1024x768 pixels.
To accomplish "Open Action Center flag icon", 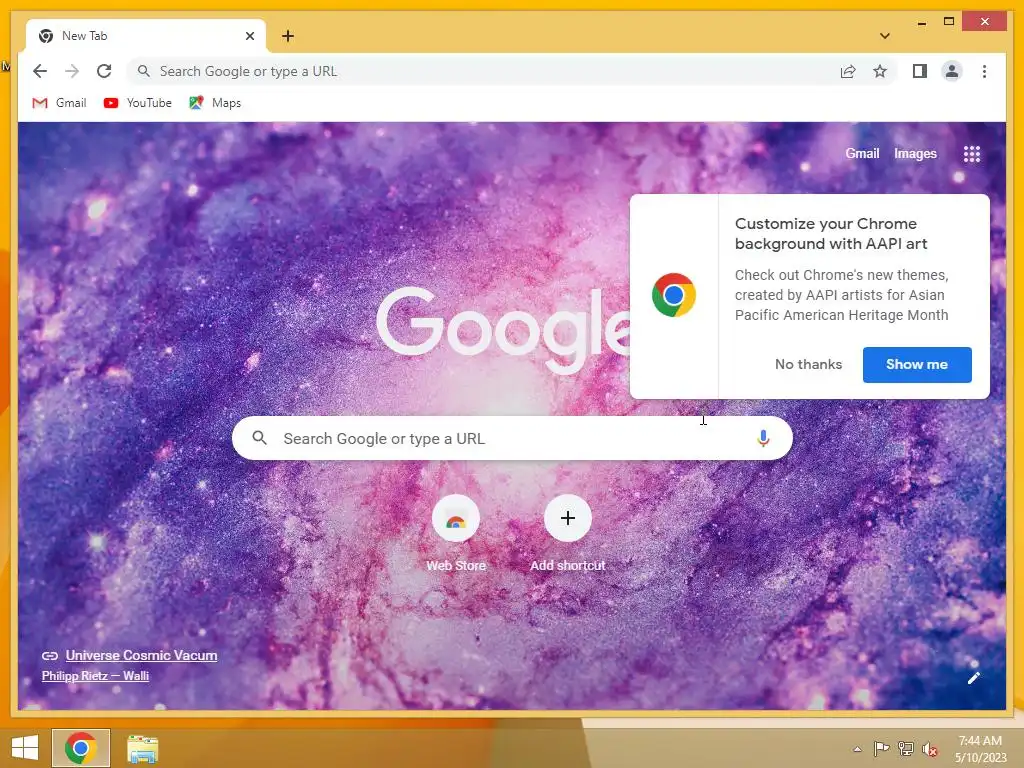I will pos(881,748).
